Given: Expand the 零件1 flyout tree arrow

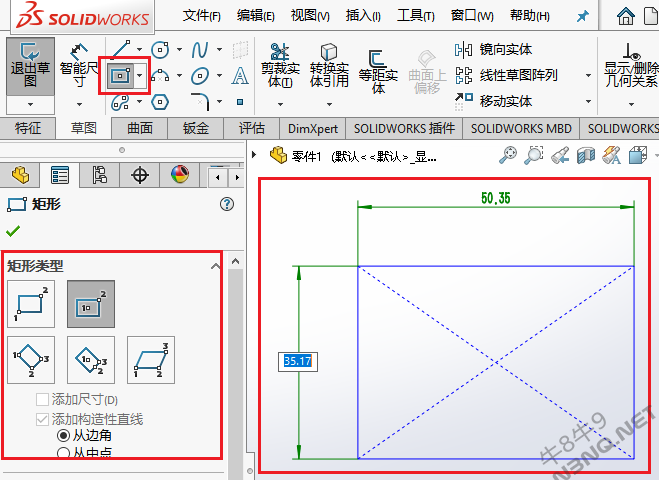Looking at the screenshot, I should (x=254, y=155).
